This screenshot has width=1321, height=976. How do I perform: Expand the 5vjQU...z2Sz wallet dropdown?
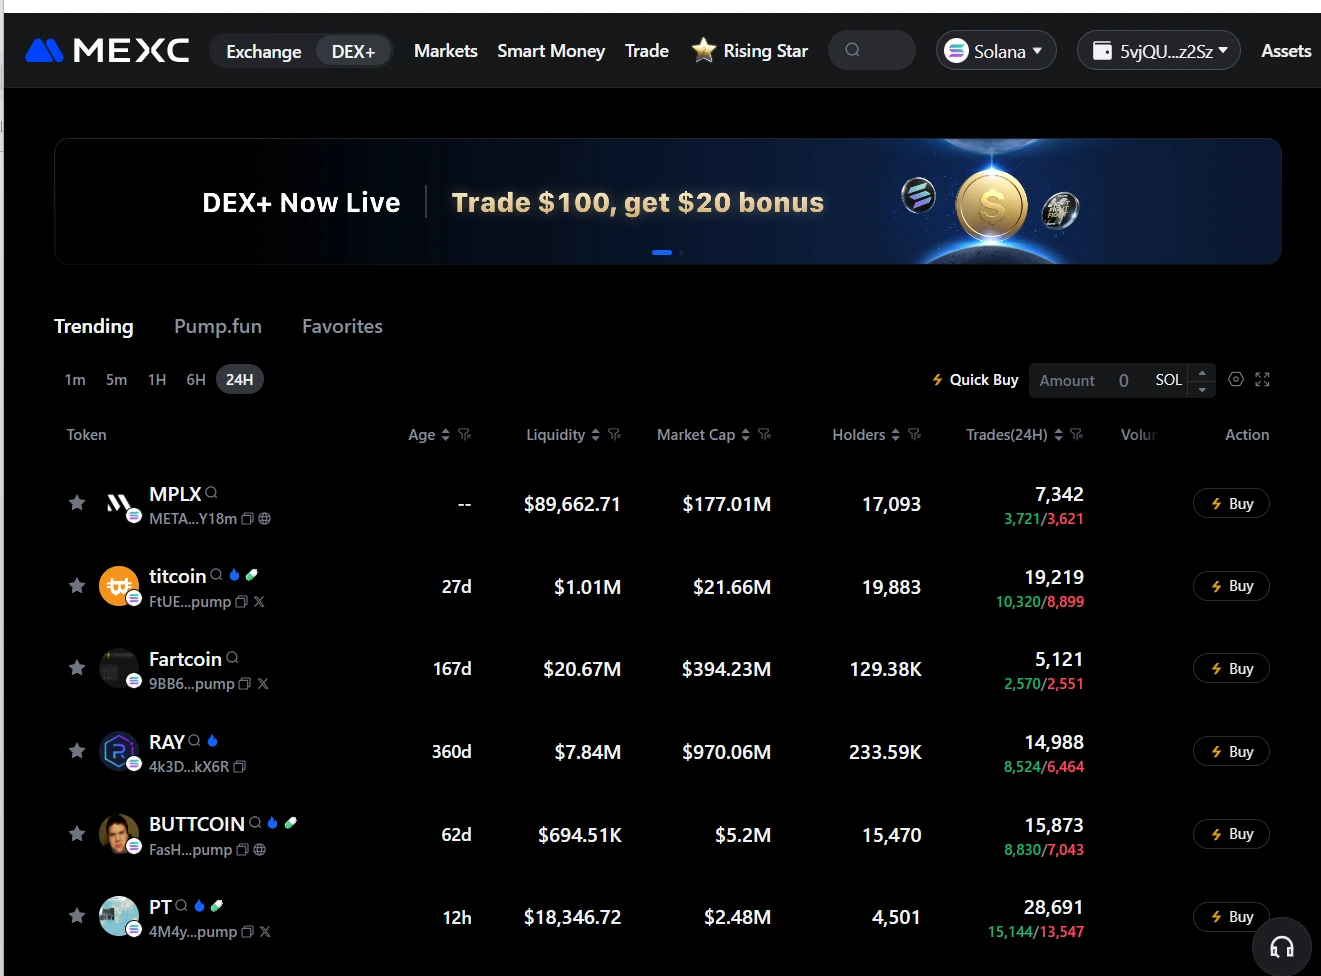click(x=1159, y=50)
